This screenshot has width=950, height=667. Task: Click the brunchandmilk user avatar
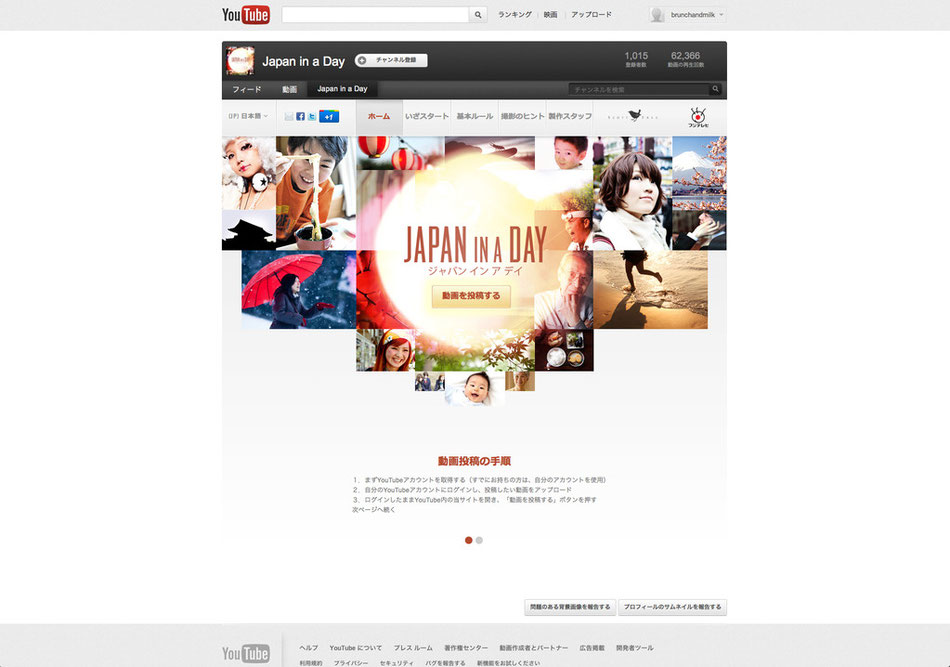(657, 15)
